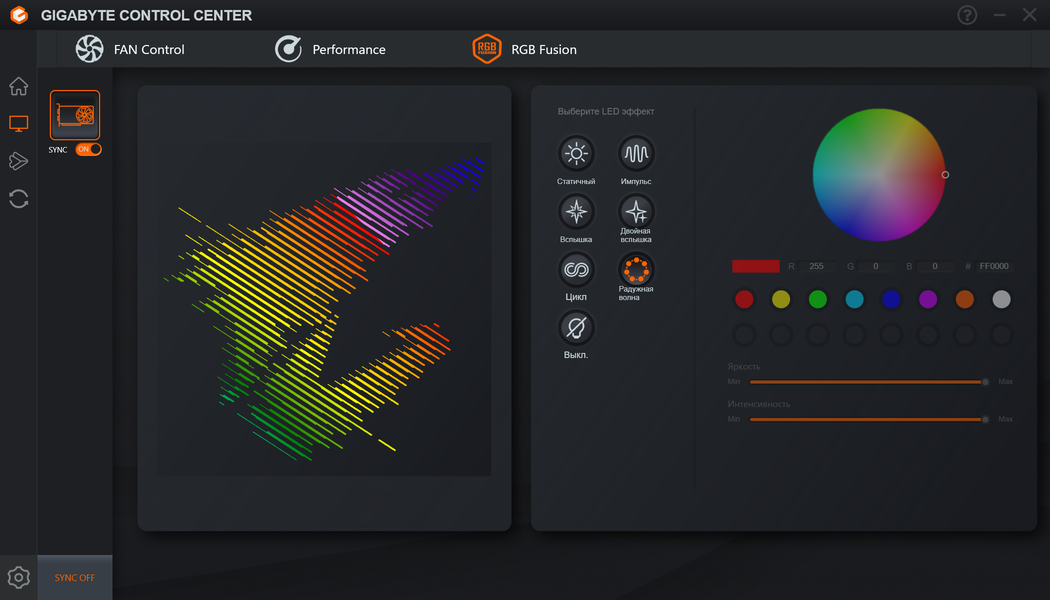1050x600 pixels.
Task: Pick the cyan preset color swatch
Action: [x=854, y=299]
